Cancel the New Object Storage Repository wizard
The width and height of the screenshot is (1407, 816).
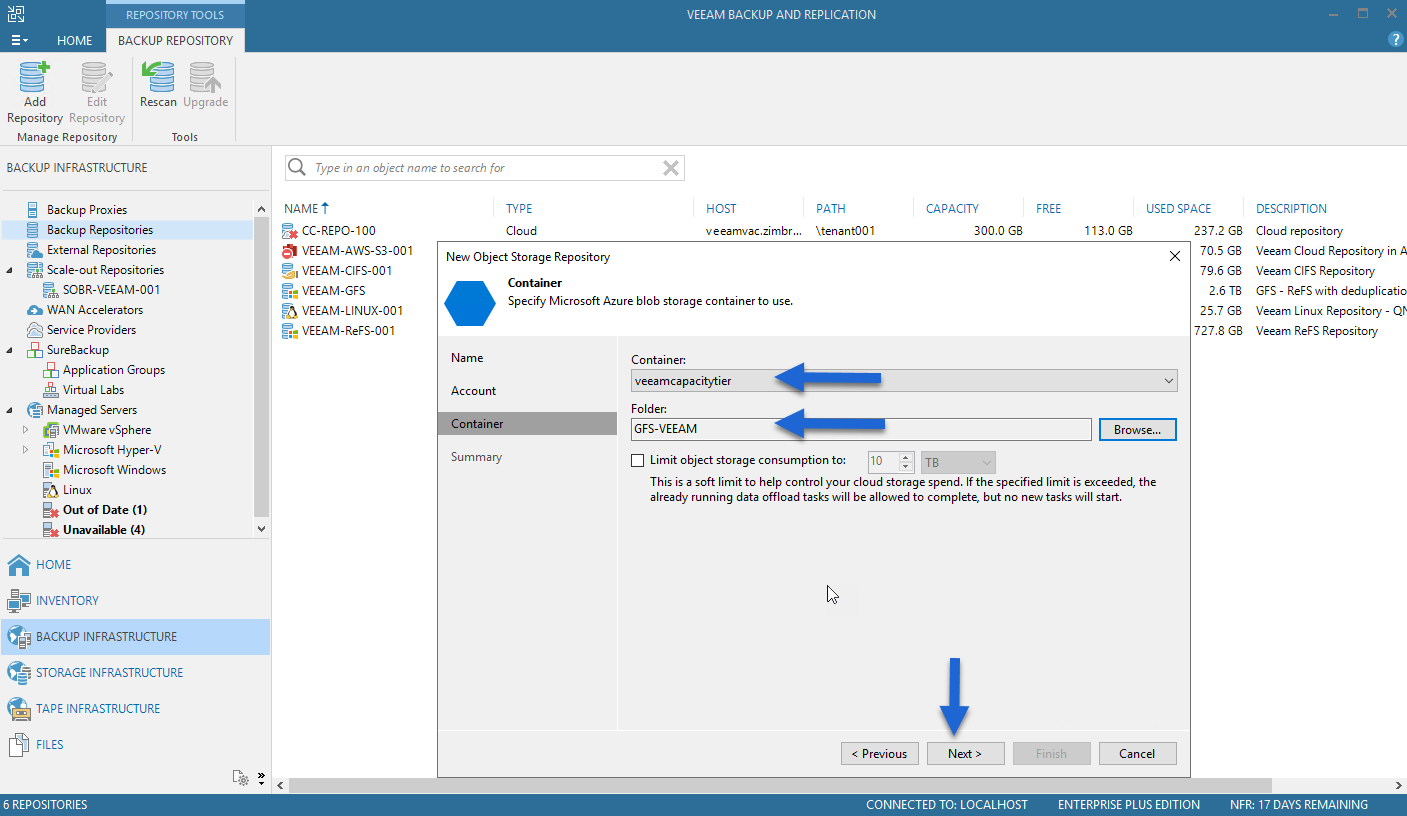click(1138, 754)
